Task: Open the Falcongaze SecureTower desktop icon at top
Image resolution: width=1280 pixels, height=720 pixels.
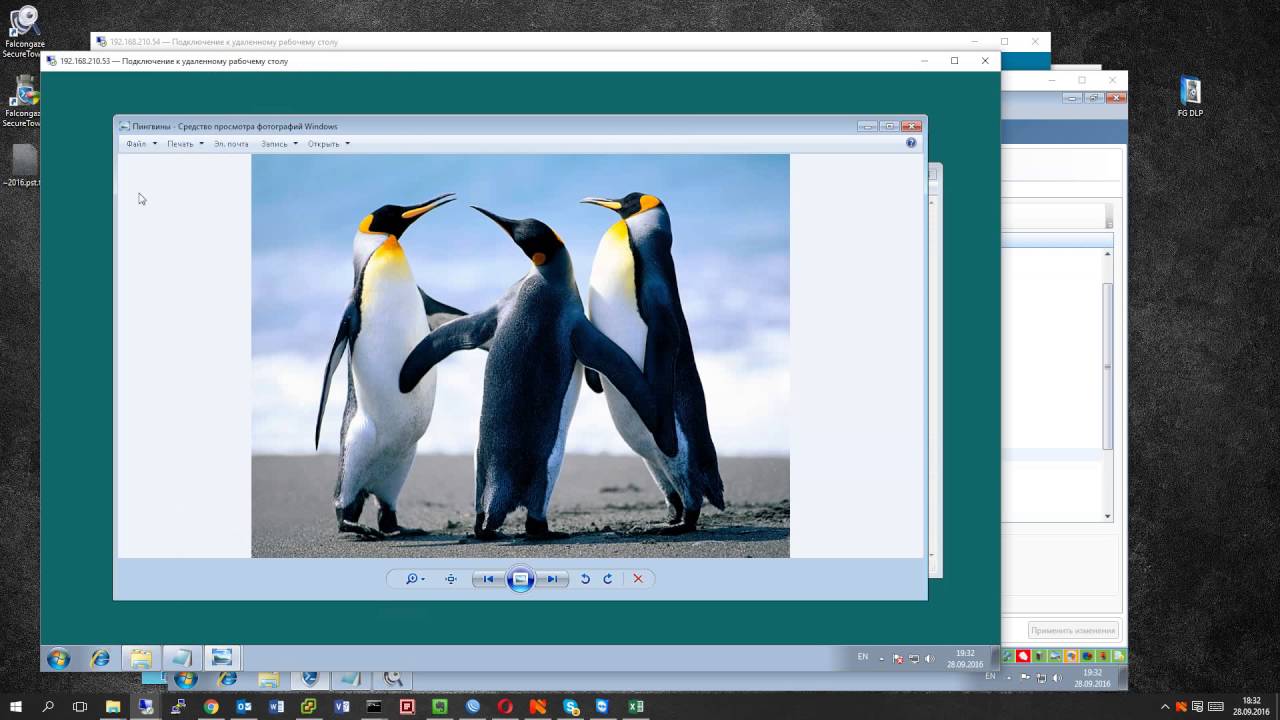Action: pyautogui.click(x=23, y=32)
